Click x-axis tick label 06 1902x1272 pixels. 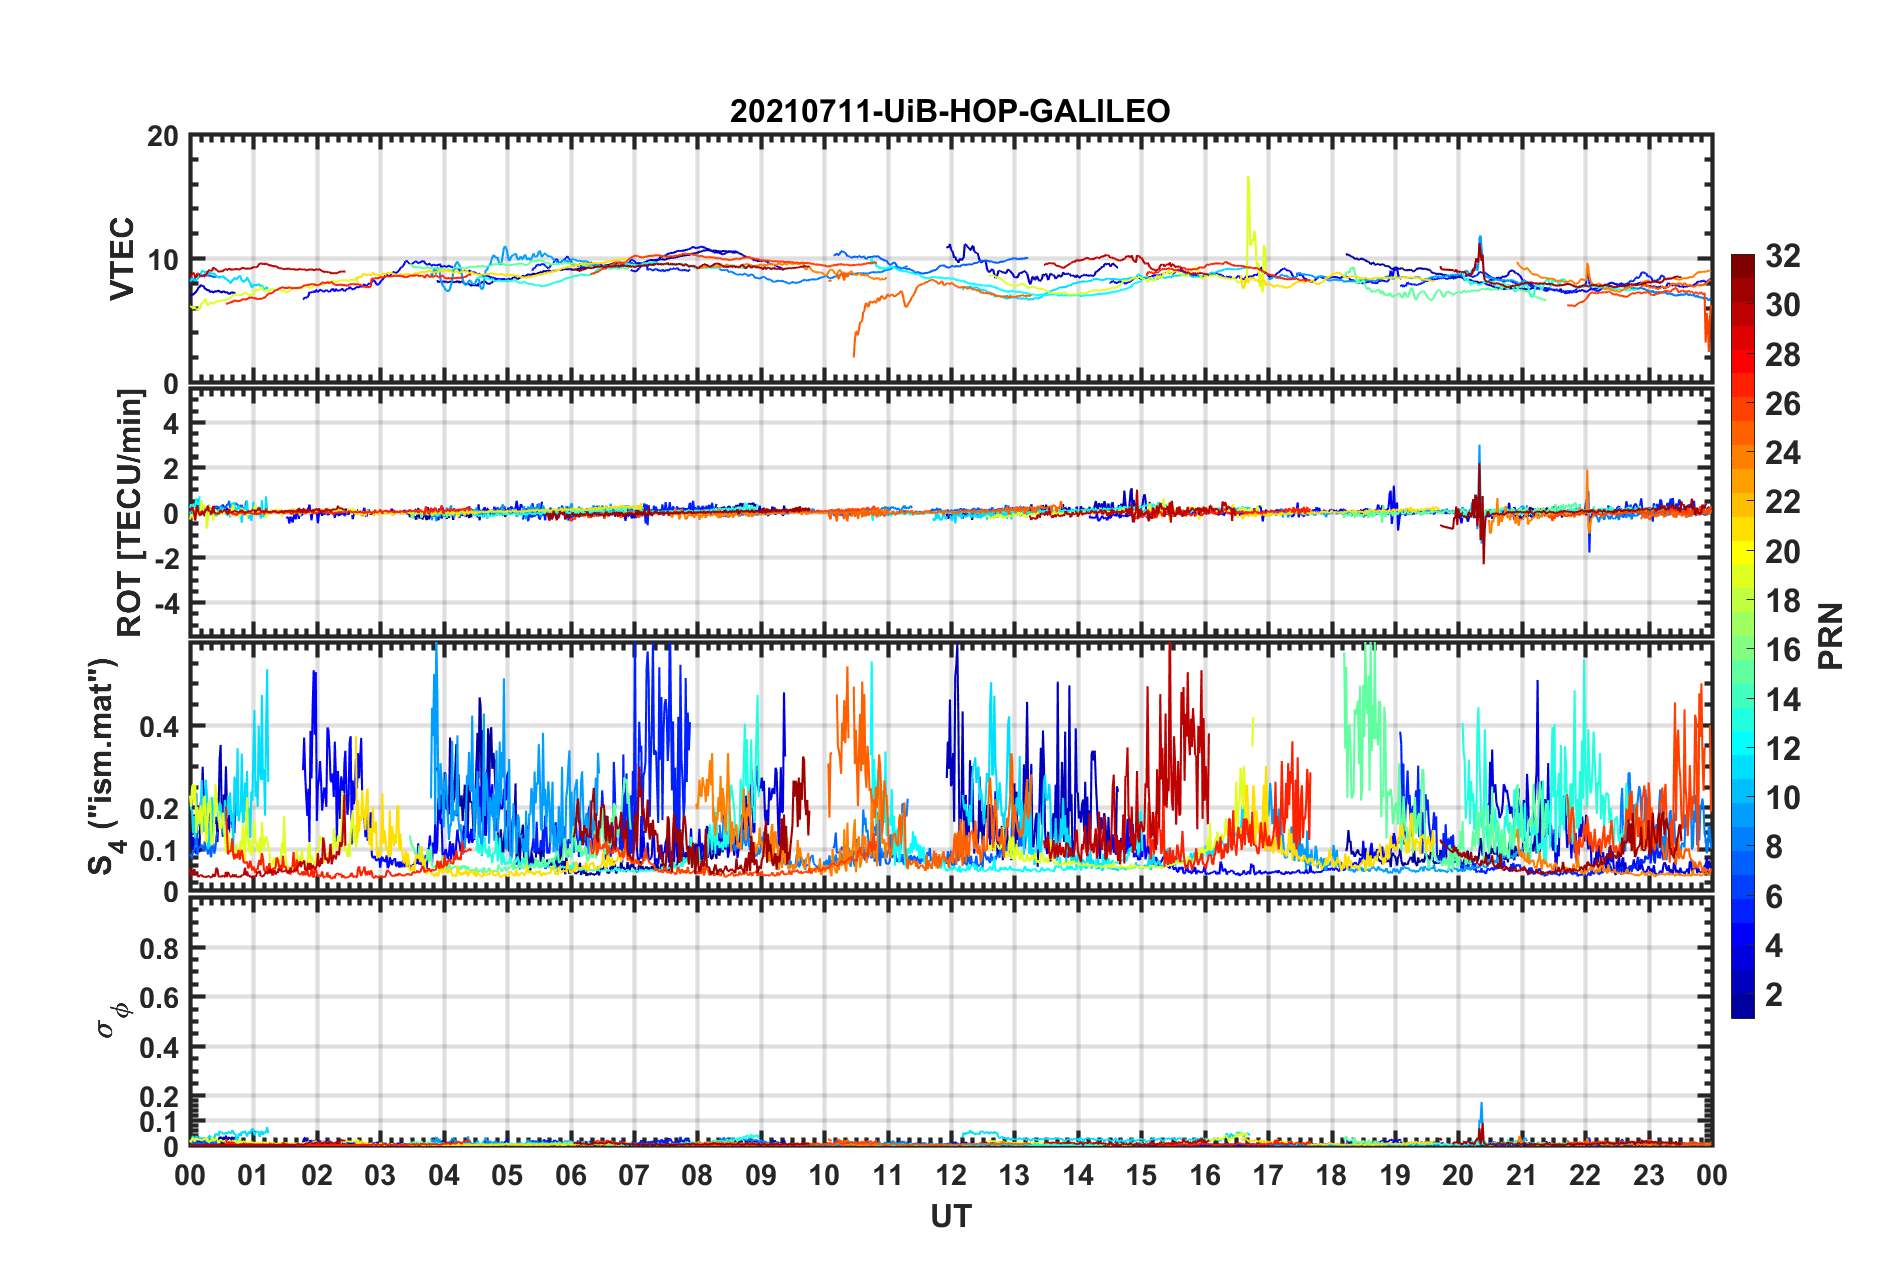(x=571, y=1175)
